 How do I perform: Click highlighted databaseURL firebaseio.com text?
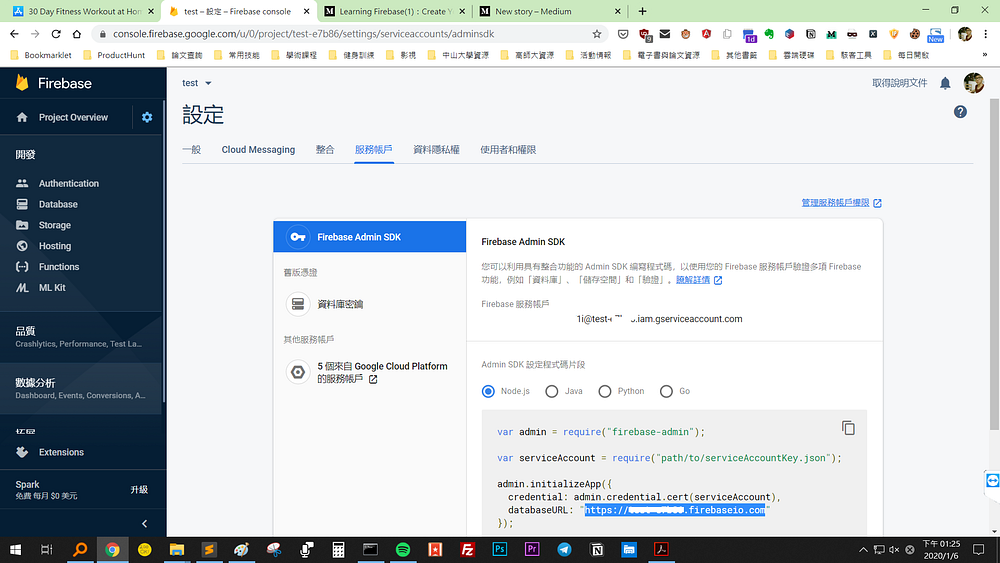(x=675, y=510)
